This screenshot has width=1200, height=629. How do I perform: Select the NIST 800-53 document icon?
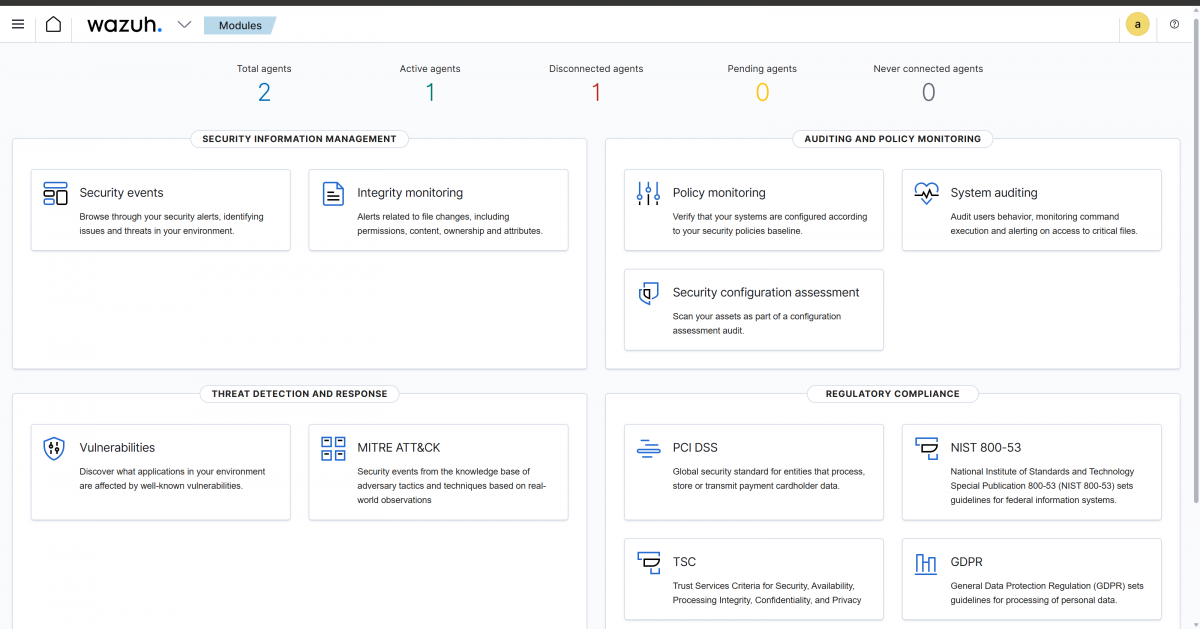pyautogui.click(x=925, y=447)
